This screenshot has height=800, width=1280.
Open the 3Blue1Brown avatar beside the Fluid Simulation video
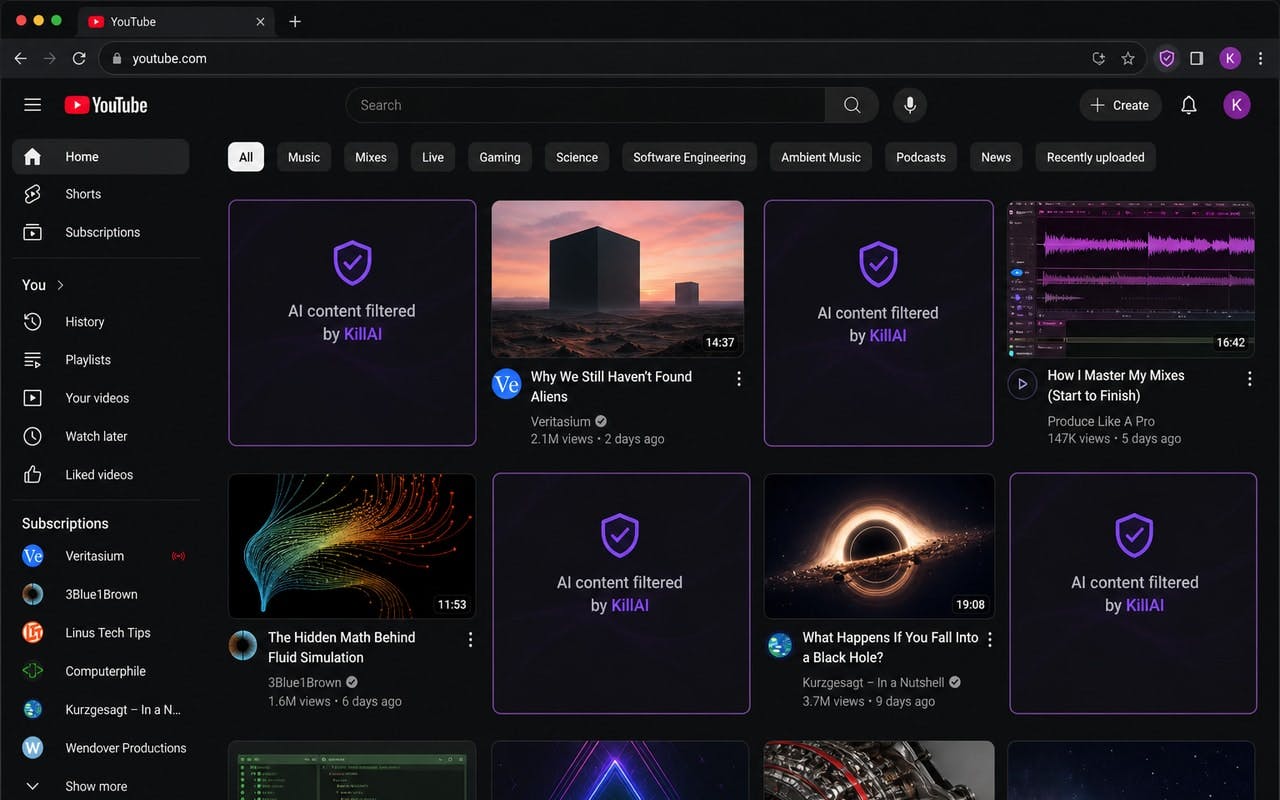pos(243,645)
